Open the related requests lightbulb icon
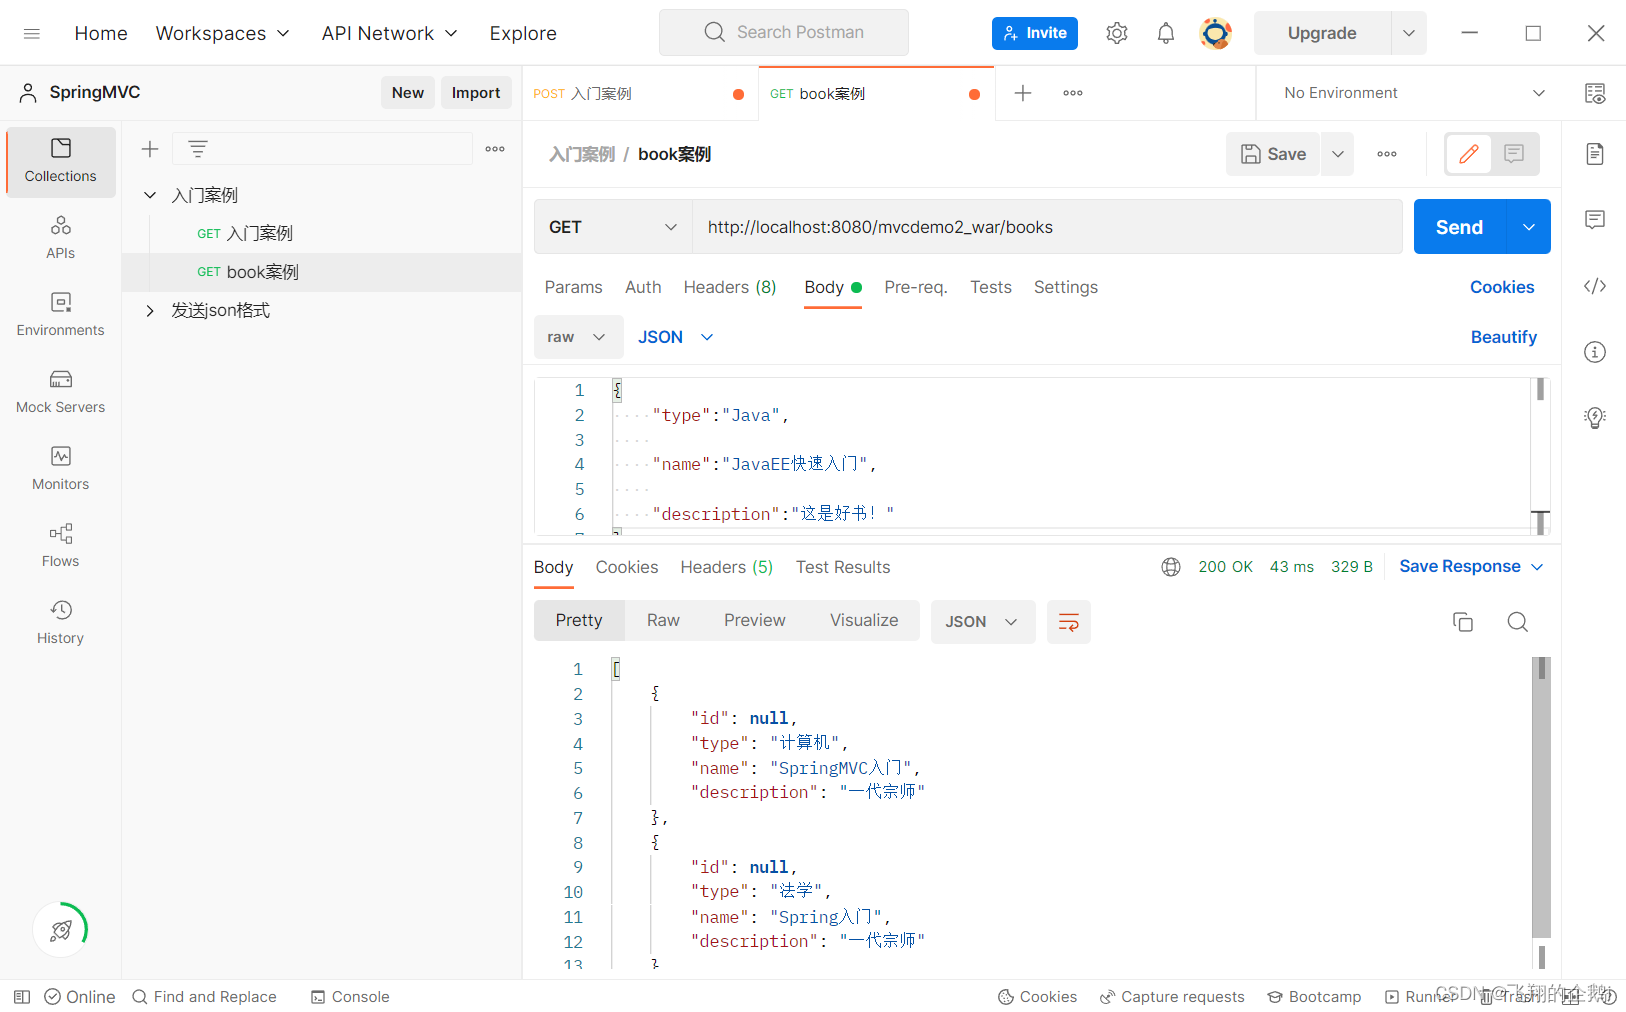Viewport: 1626px width, 1012px height. [1595, 418]
